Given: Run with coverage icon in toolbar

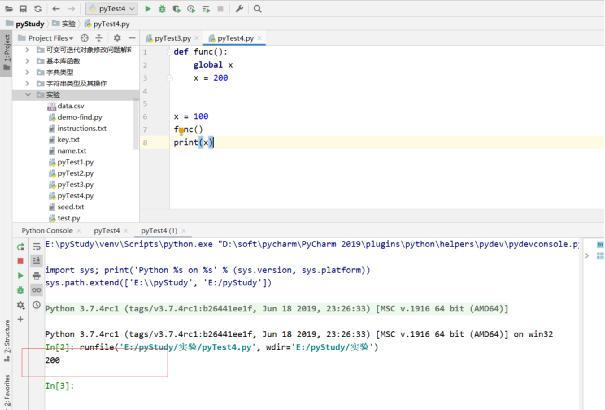Looking at the screenshot, I should click(x=177, y=8).
